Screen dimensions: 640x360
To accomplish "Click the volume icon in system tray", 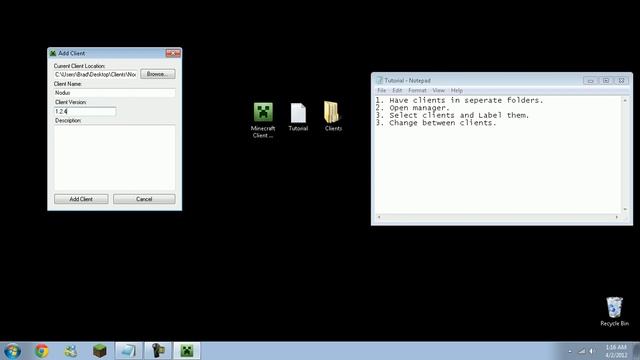I will 591,351.
